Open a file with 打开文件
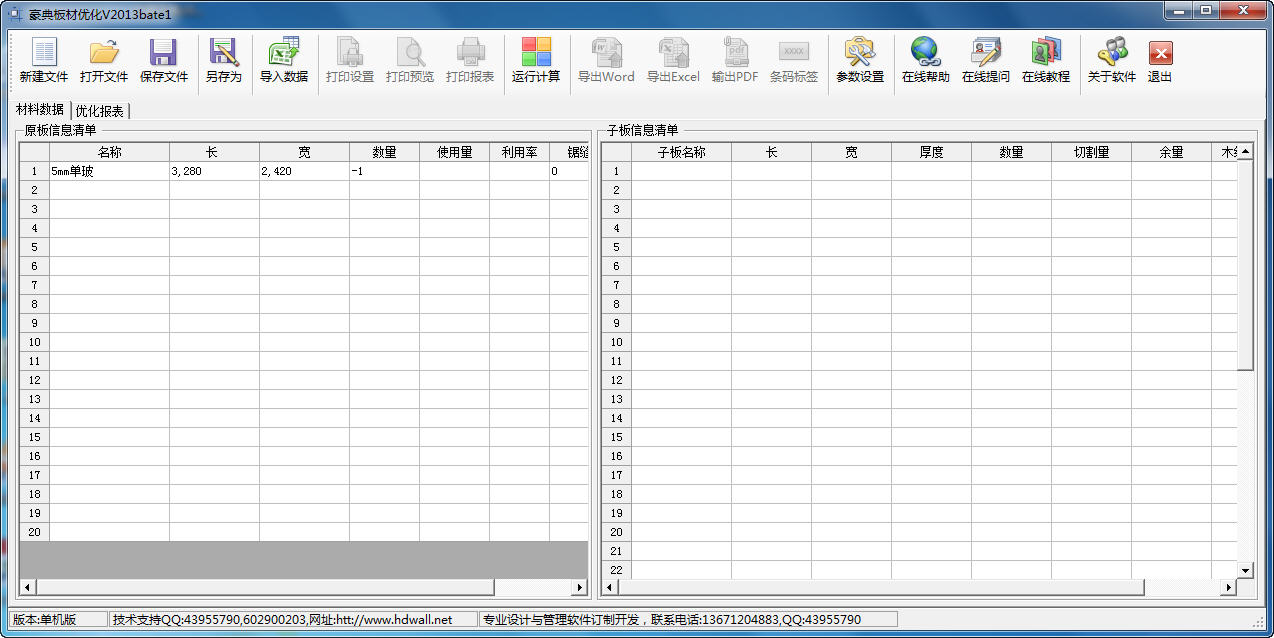Viewport: 1274px width, 638px height. click(x=104, y=61)
